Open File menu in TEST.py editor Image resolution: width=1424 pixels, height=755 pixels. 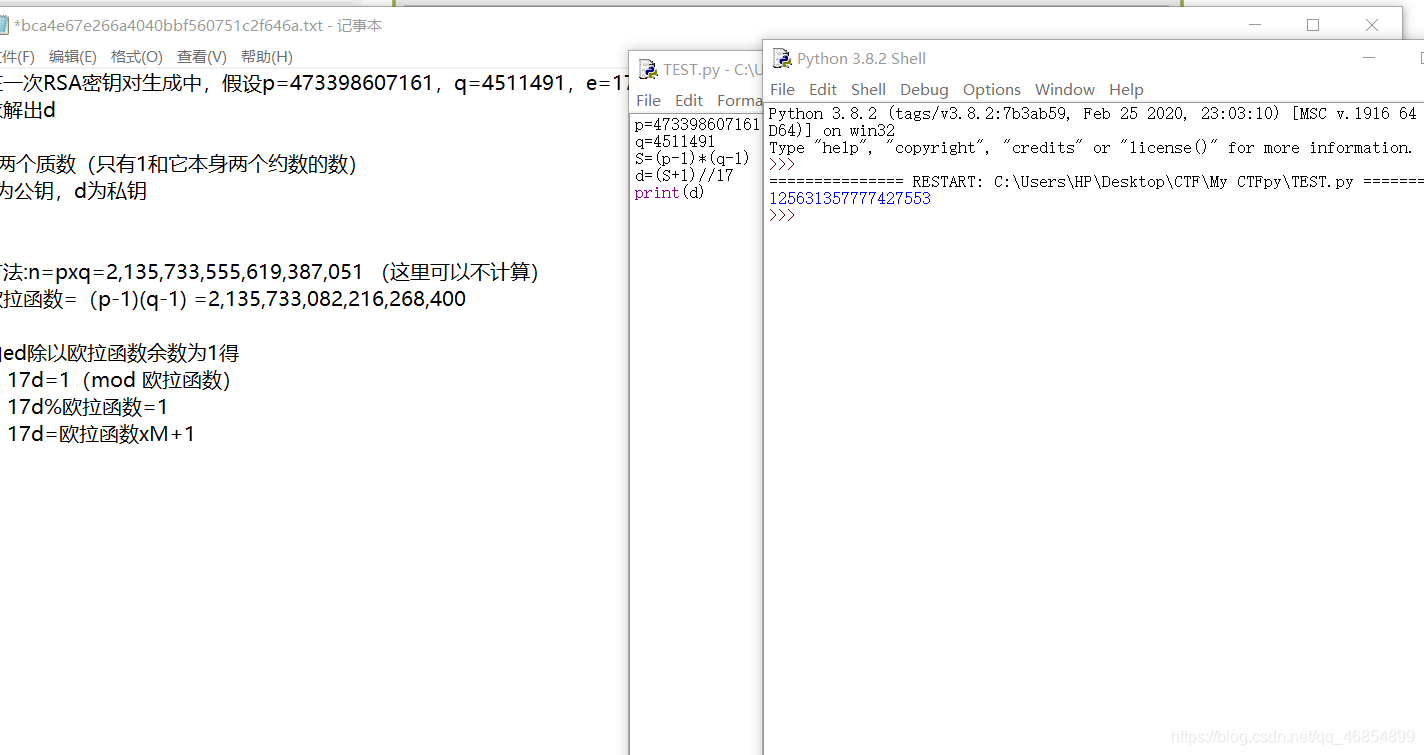pyautogui.click(x=648, y=100)
